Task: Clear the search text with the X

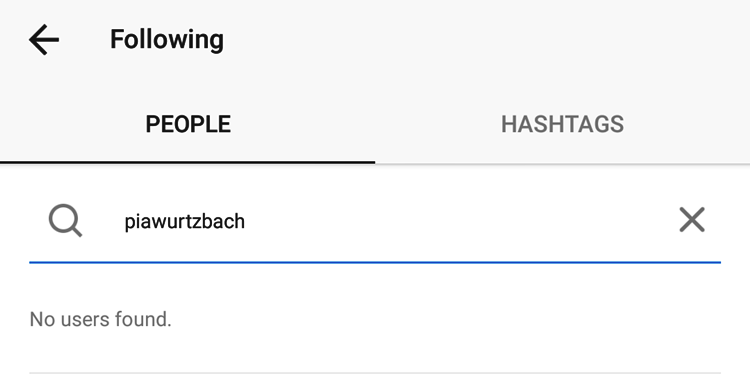Action: tap(692, 220)
